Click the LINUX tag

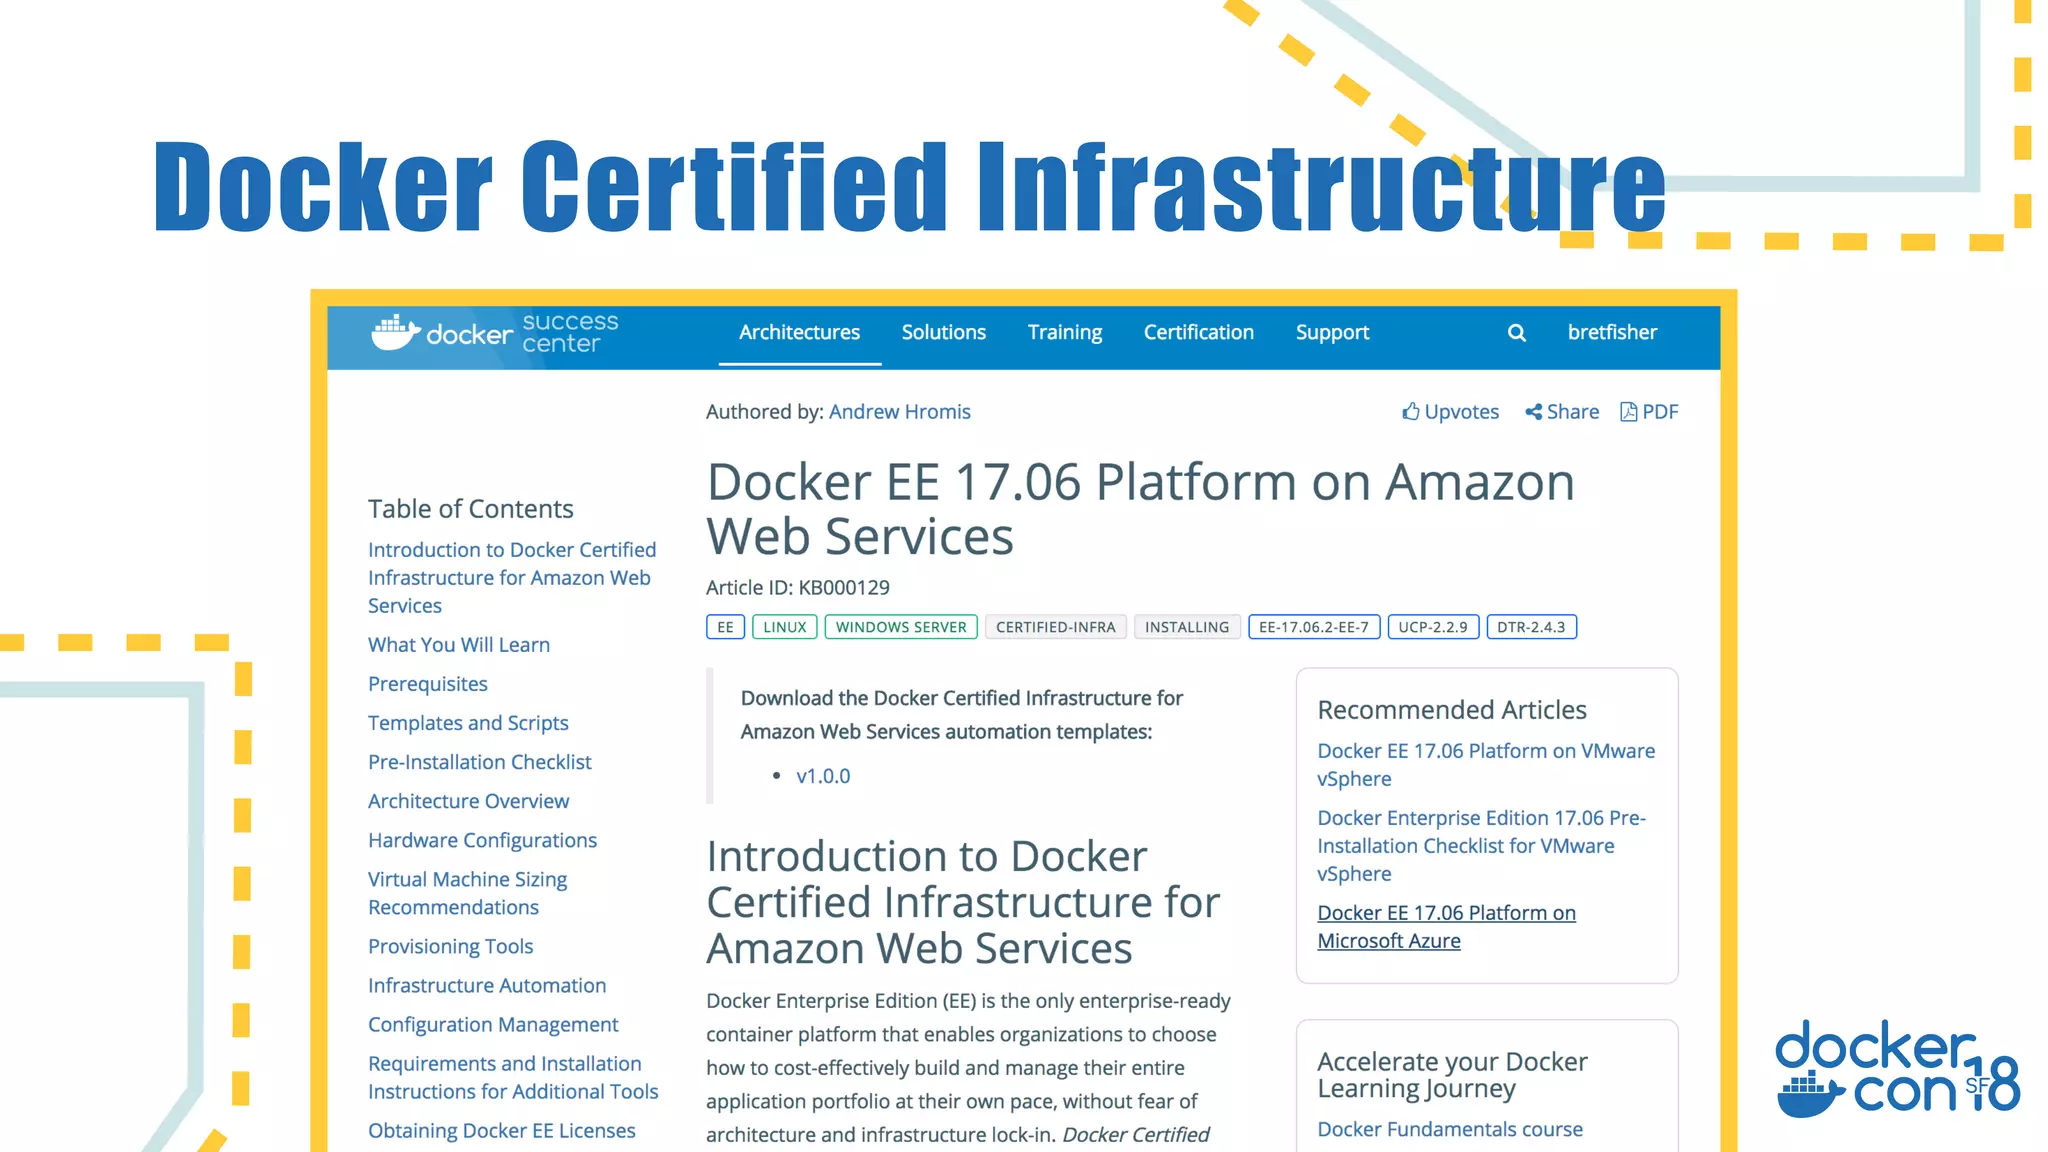point(785,627)
